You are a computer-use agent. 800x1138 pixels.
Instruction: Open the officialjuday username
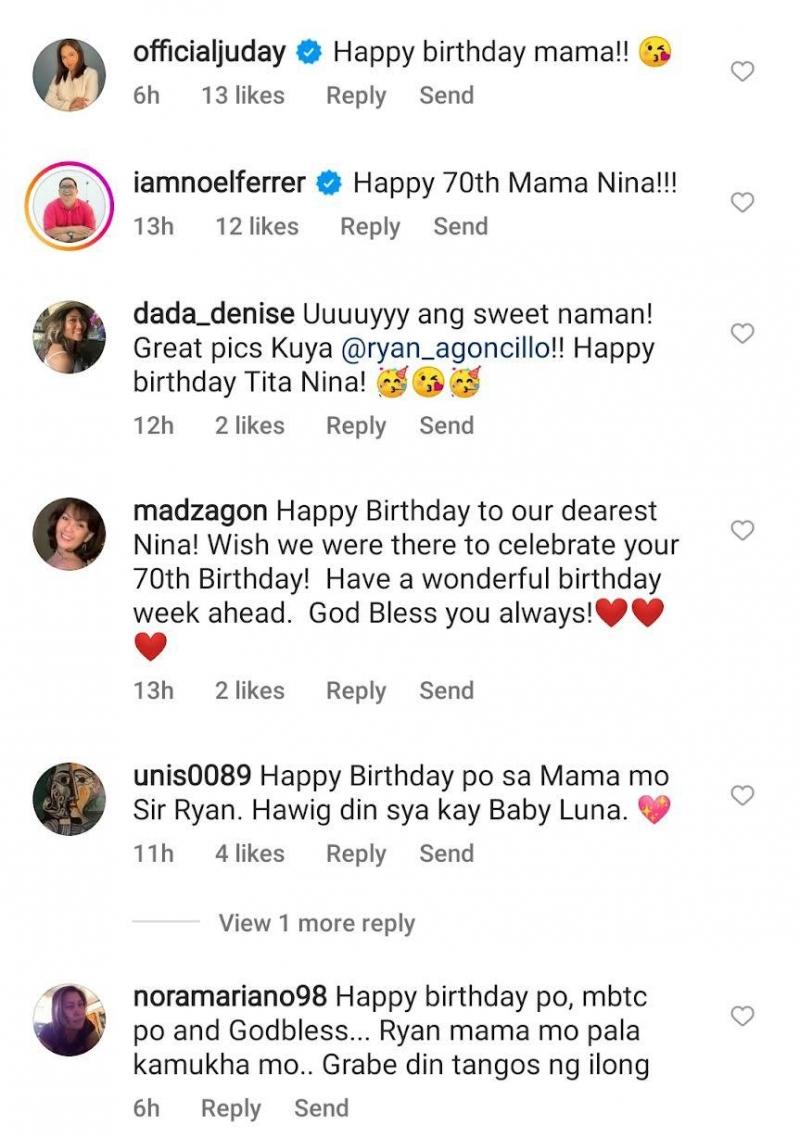coord(210,52)
